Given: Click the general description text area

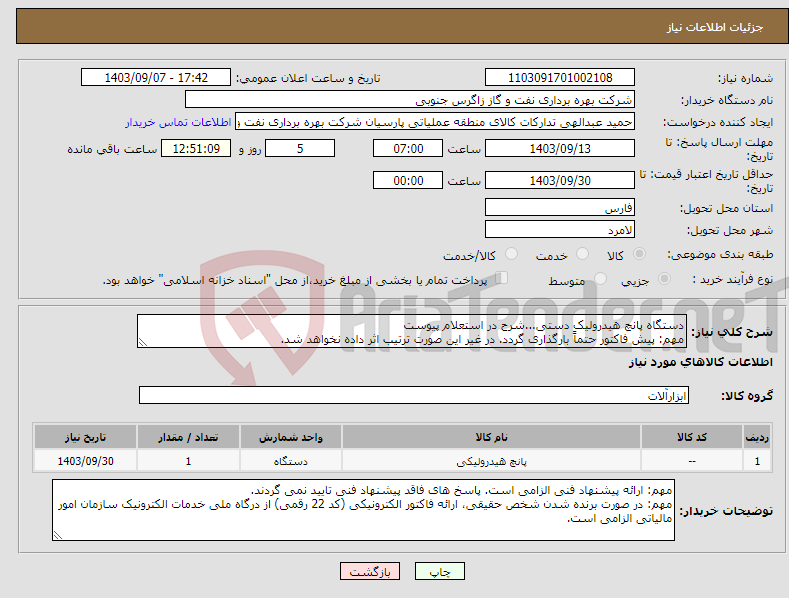Looking at the screenshot, I should [412, 331].
